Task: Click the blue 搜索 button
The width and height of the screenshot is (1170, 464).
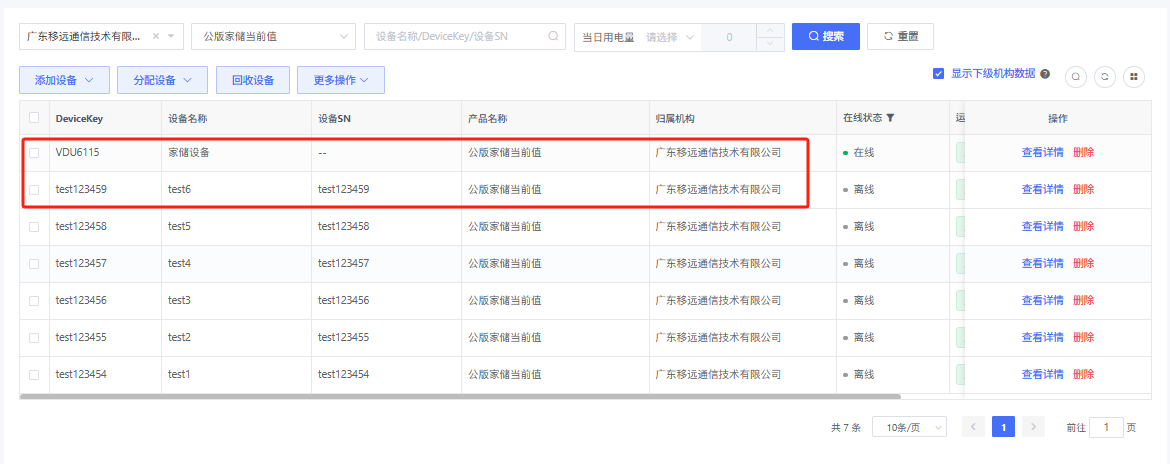Action: click(825, 36)
